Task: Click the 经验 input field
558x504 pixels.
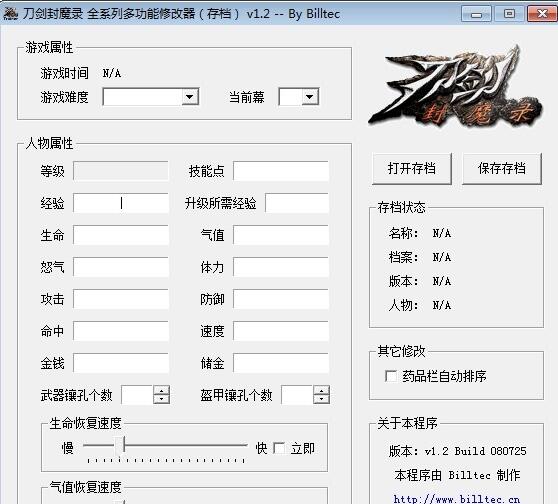Action: 121,203
